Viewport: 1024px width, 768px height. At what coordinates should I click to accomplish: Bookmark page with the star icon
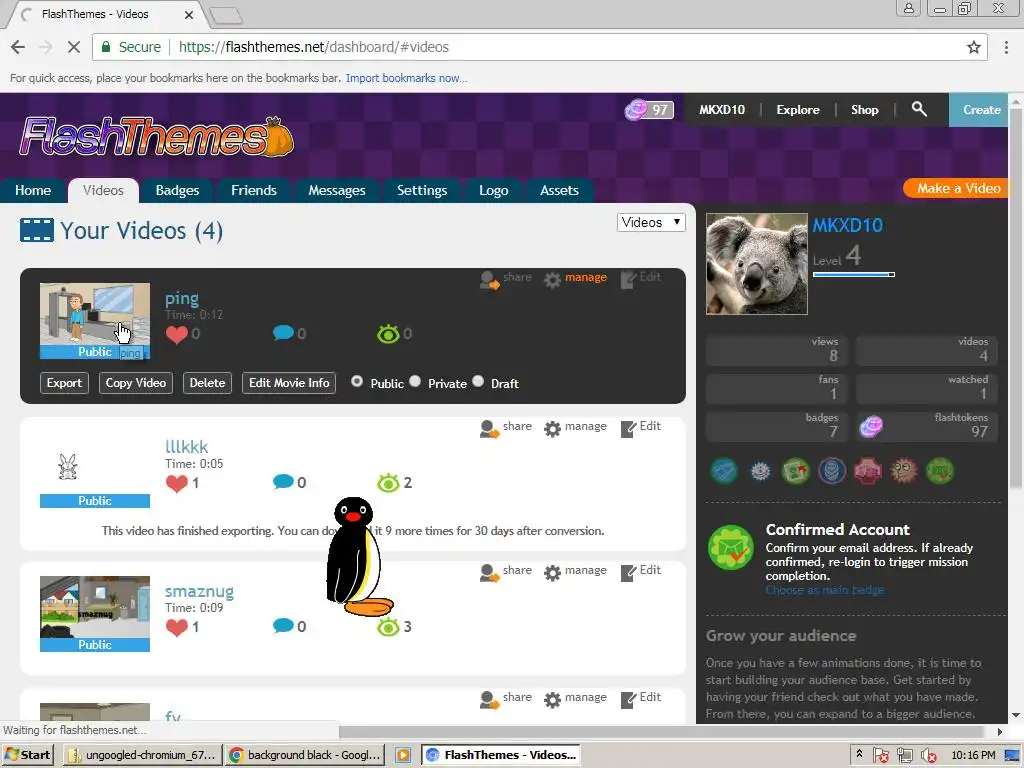973,47
